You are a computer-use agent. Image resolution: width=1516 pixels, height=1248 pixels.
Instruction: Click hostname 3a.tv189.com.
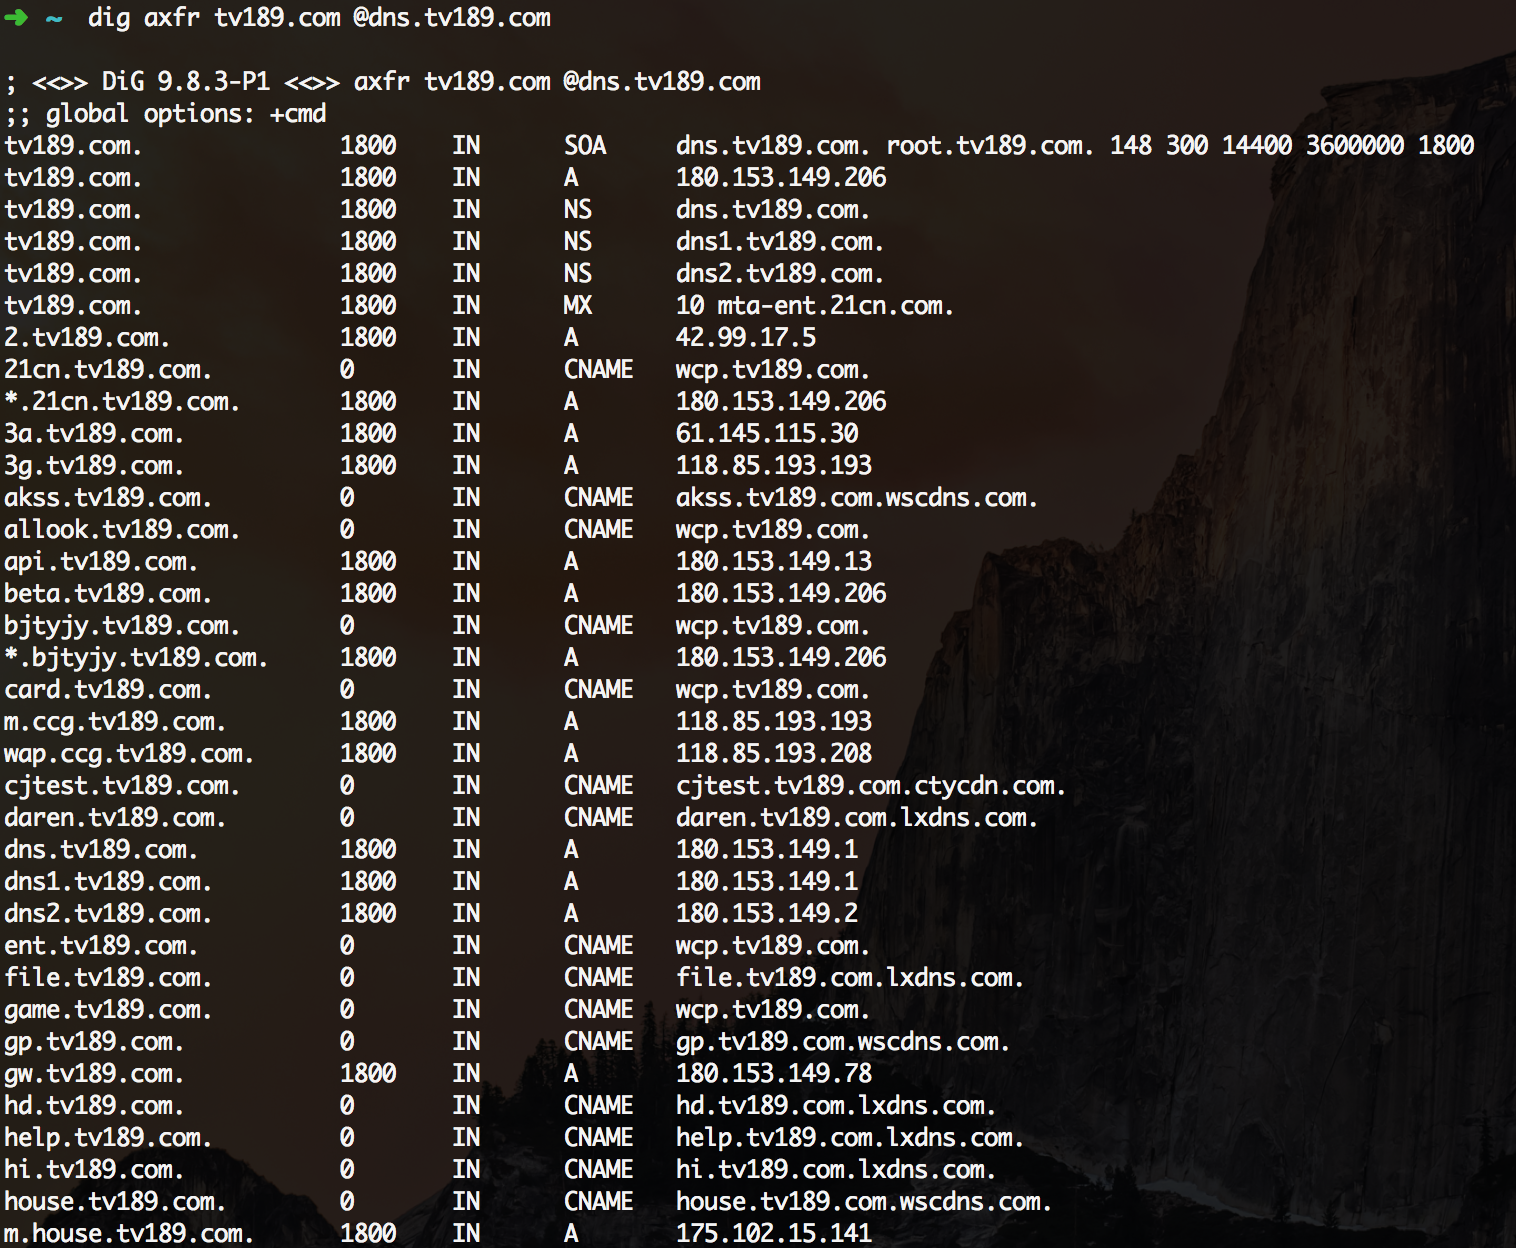coord(94,434)
